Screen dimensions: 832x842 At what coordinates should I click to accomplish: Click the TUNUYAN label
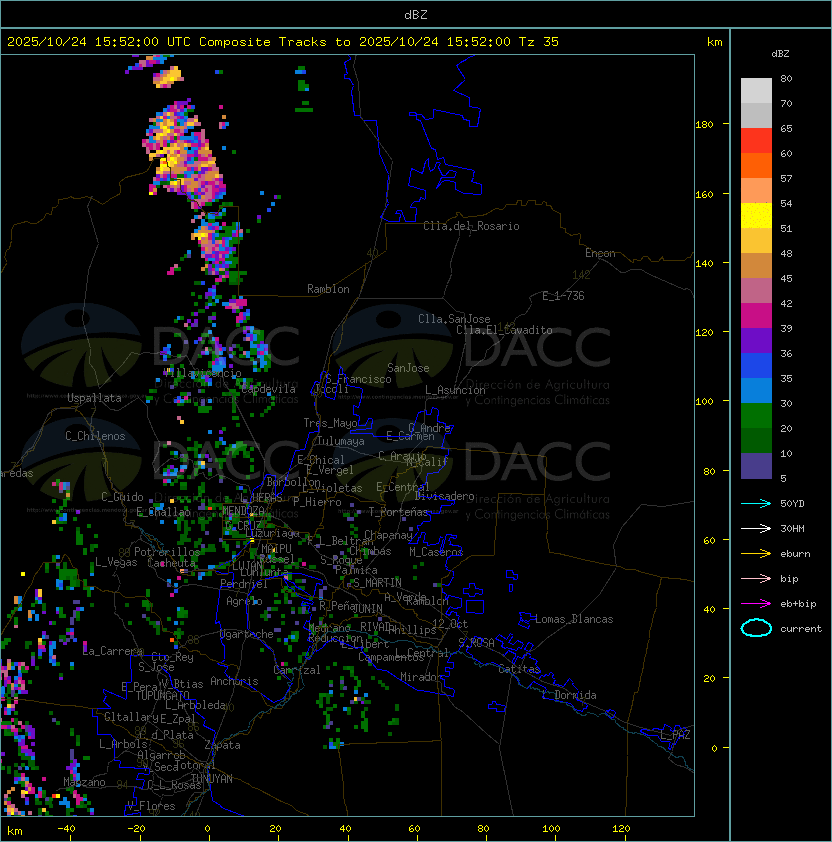click(x=212, y=779)
